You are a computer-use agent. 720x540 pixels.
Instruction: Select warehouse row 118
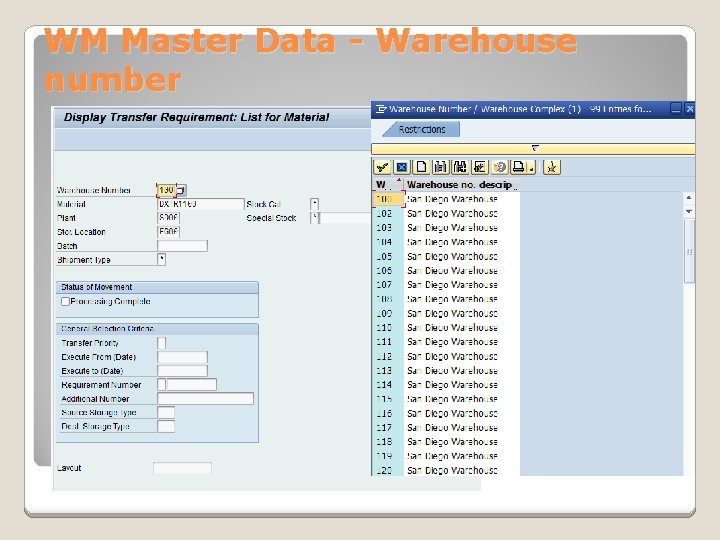[446, 442]
